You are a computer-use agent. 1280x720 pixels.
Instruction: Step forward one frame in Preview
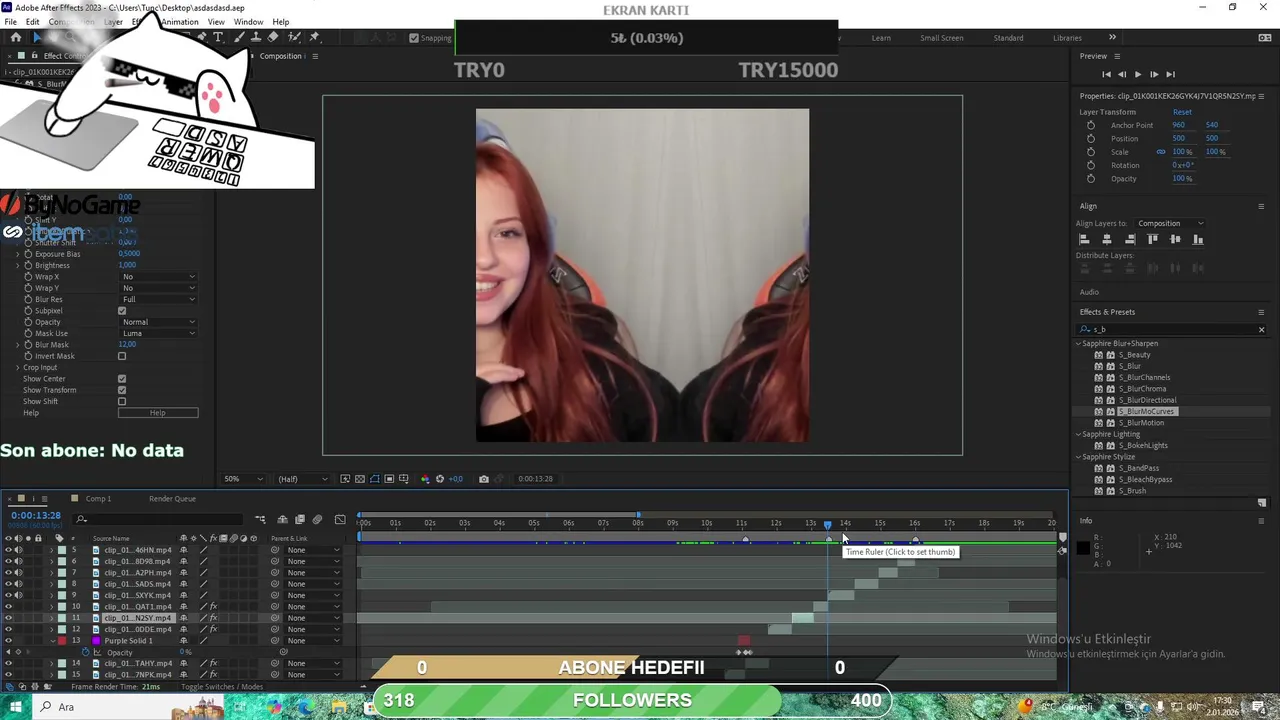1154,74
